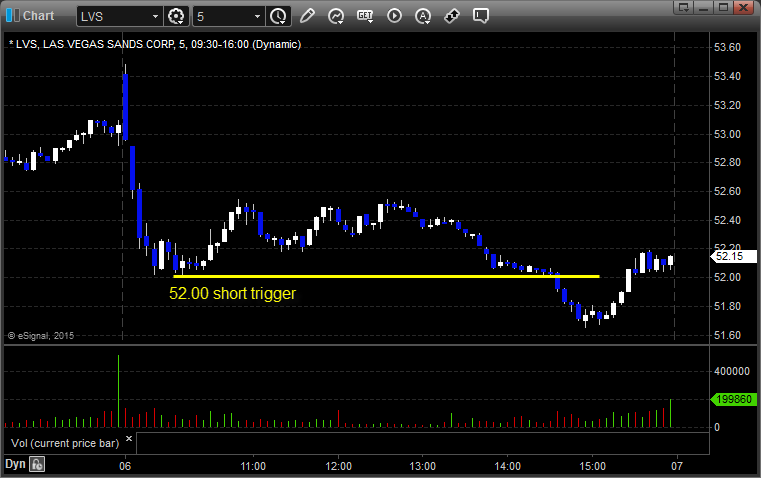This screenshot has height=478, width=761.
Task: Click the Dyn scale label
Action: pos(15,464)
